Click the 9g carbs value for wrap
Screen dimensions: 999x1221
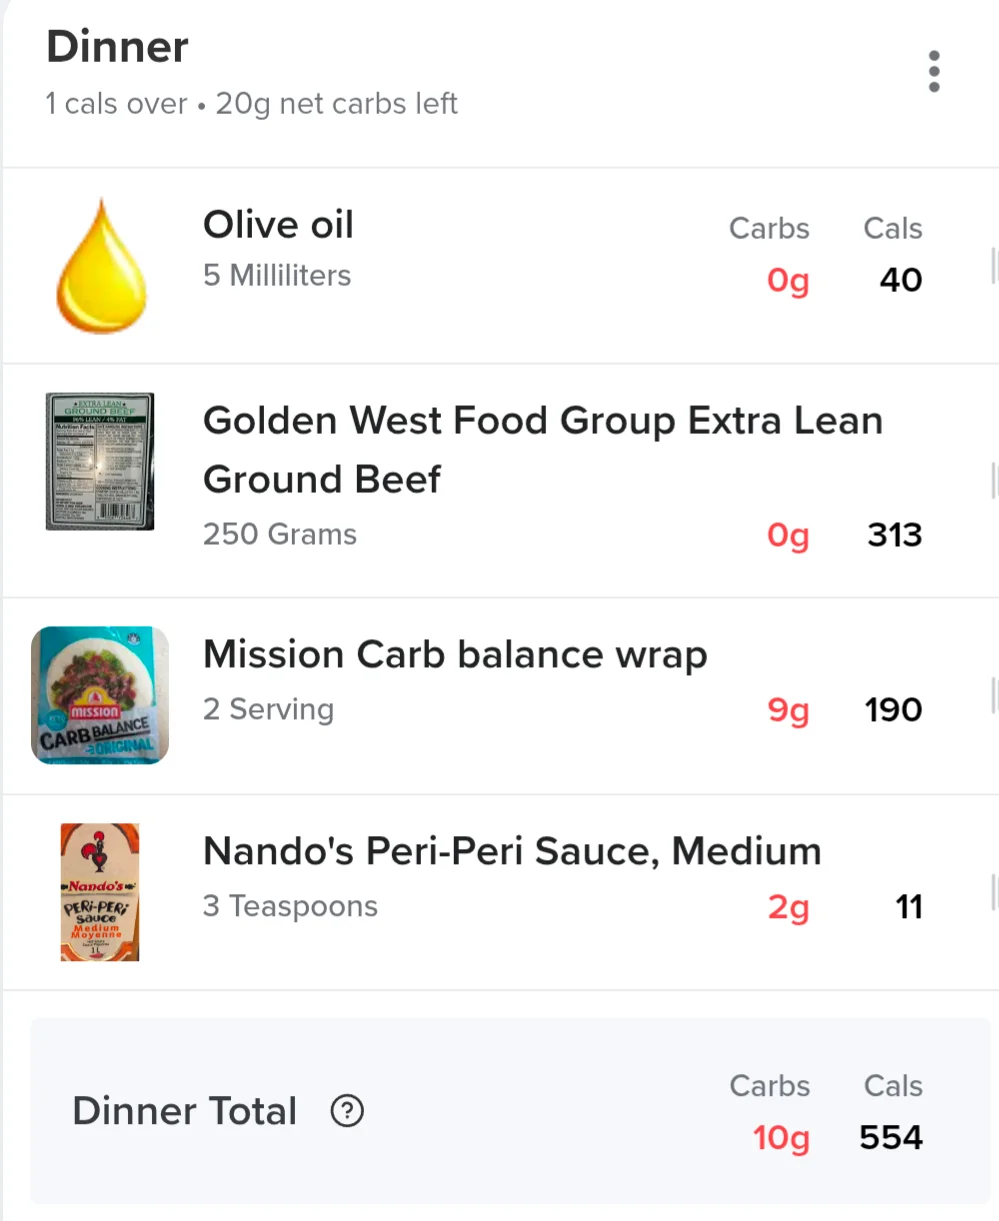tap(788, 711)
